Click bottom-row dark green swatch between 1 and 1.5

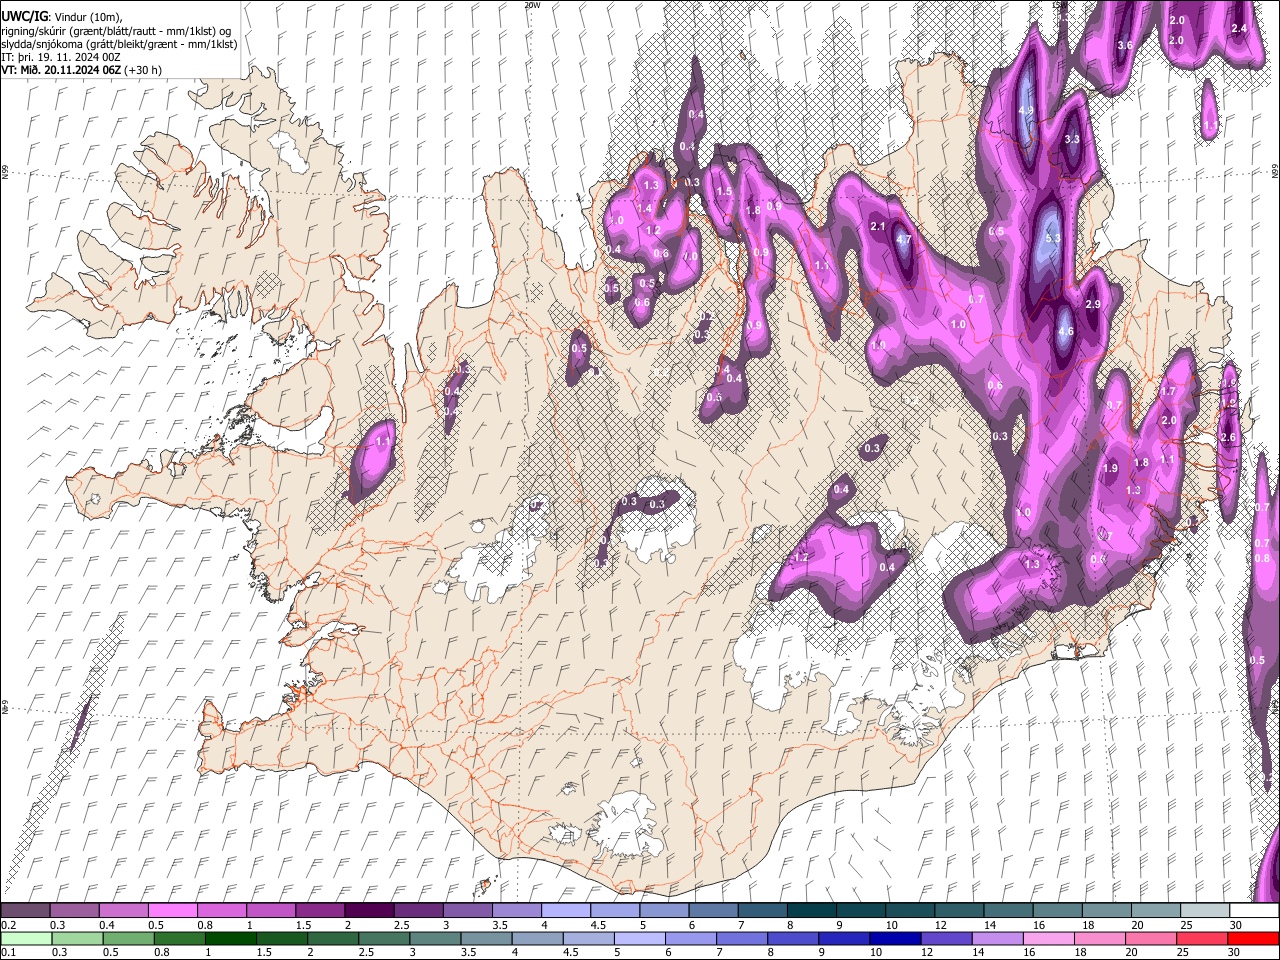231,938
